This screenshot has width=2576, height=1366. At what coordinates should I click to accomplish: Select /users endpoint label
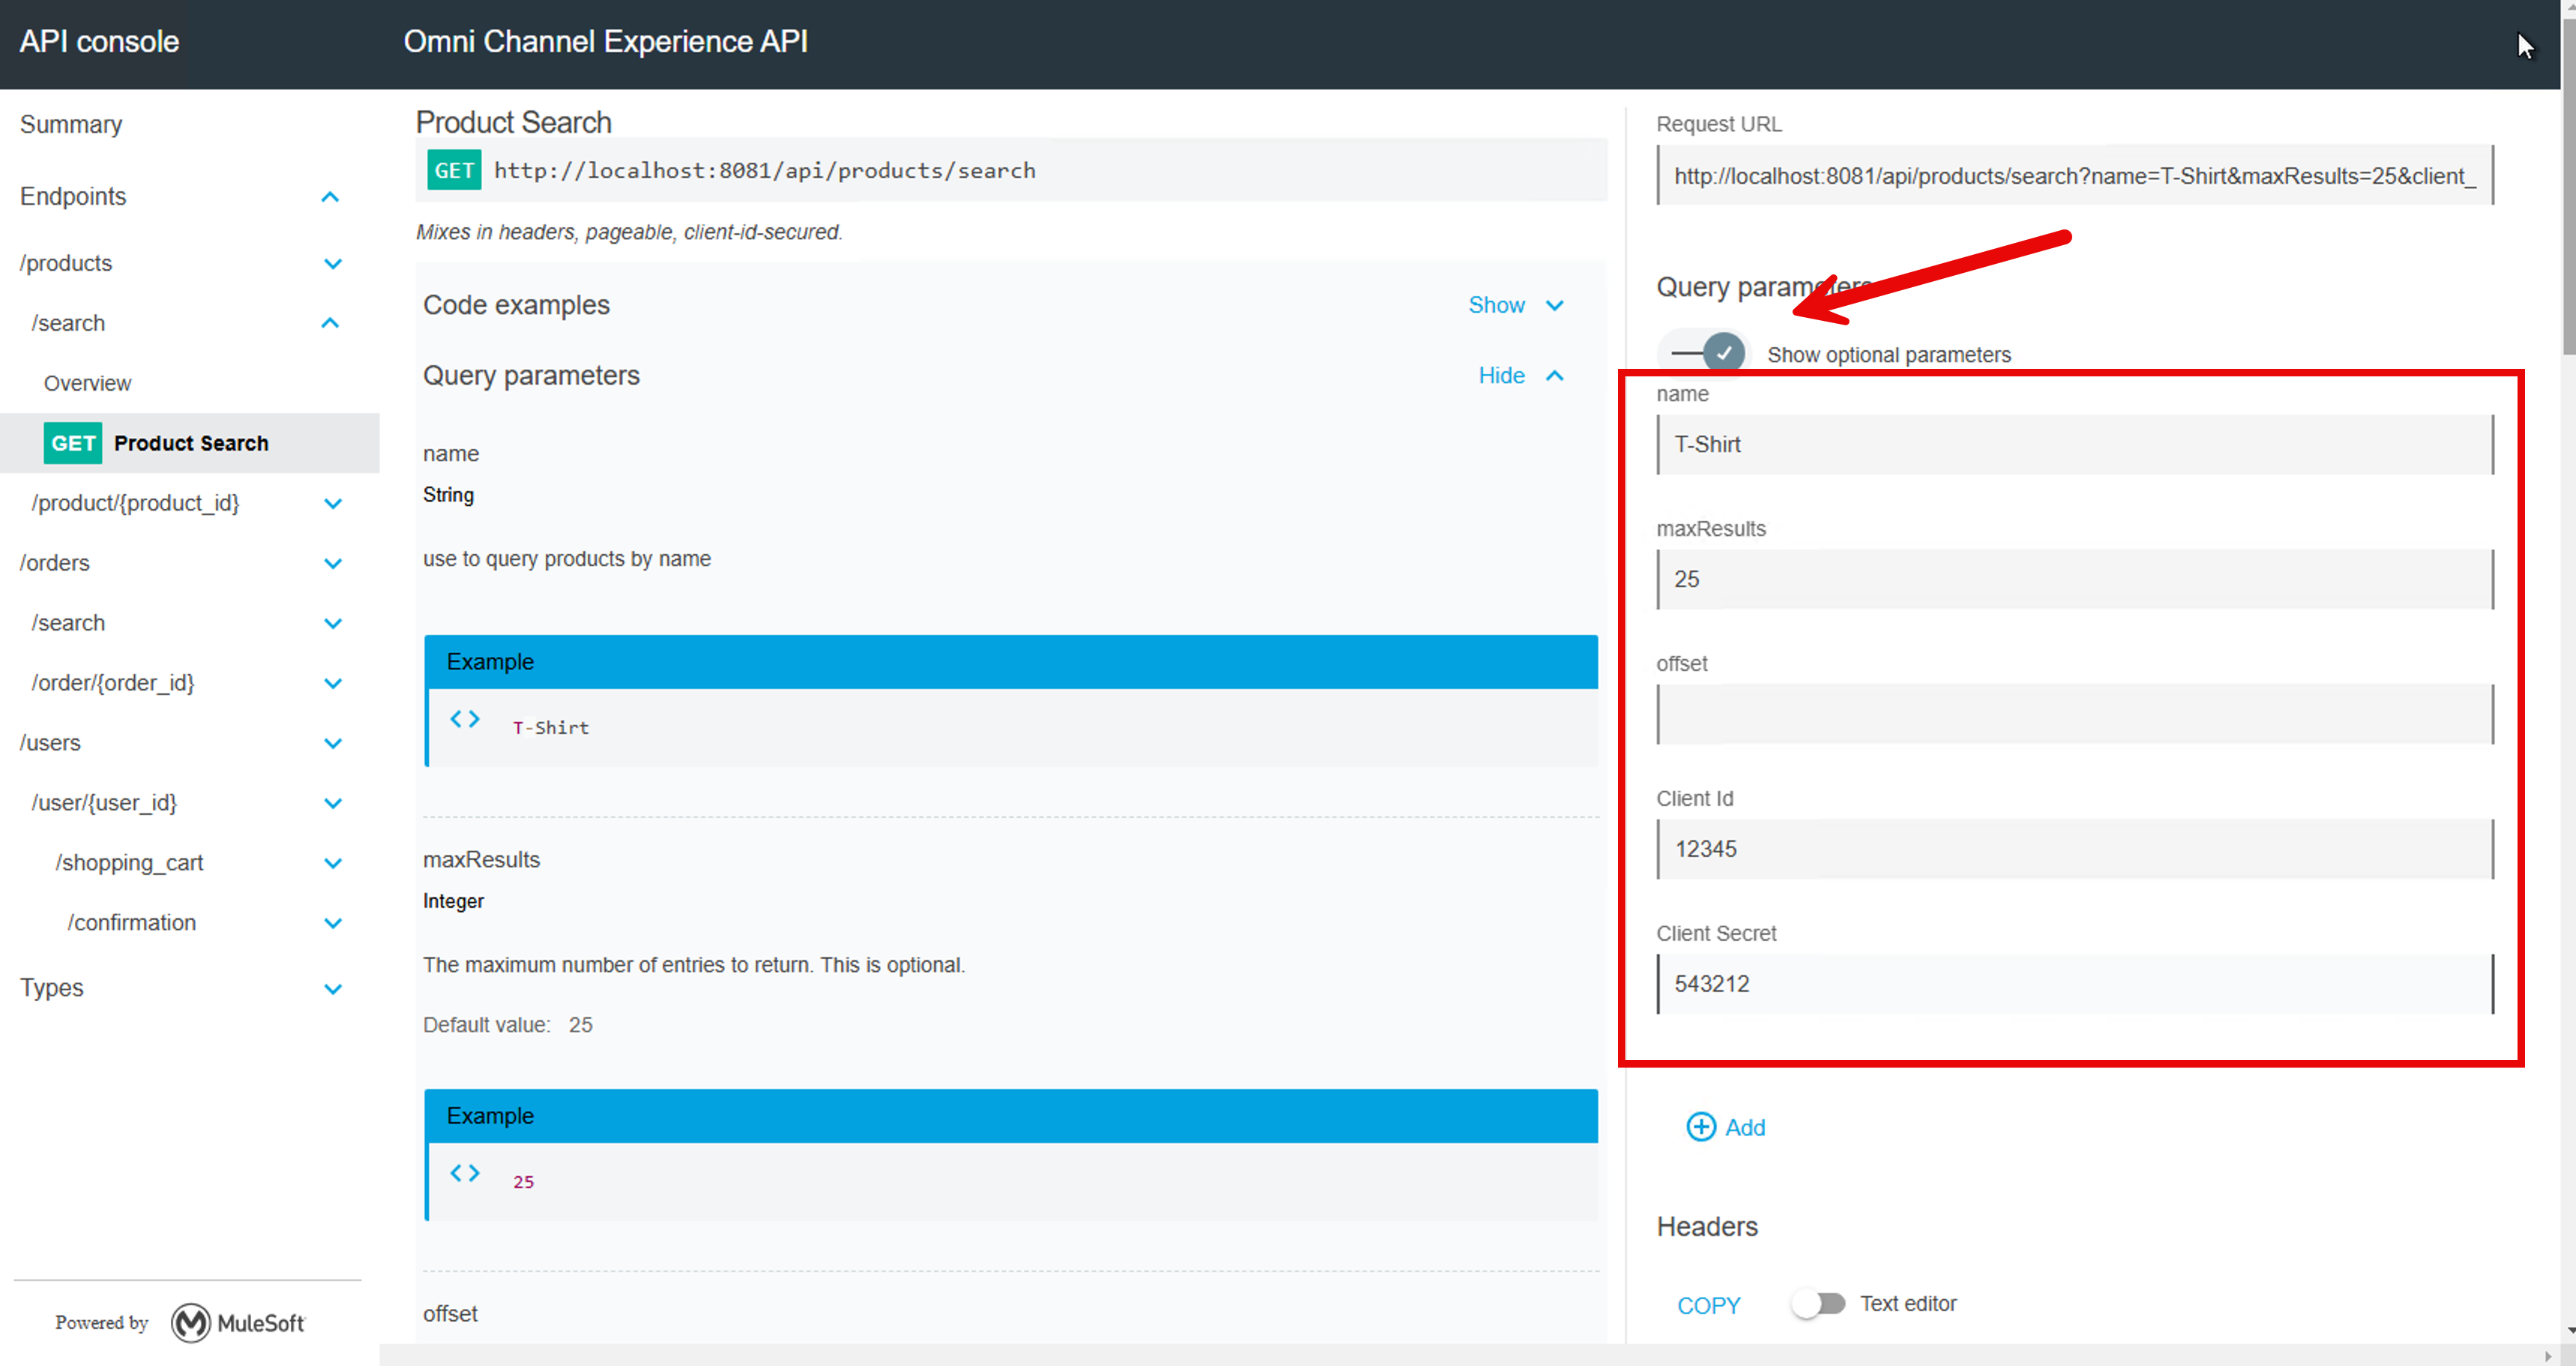(50, 743)
